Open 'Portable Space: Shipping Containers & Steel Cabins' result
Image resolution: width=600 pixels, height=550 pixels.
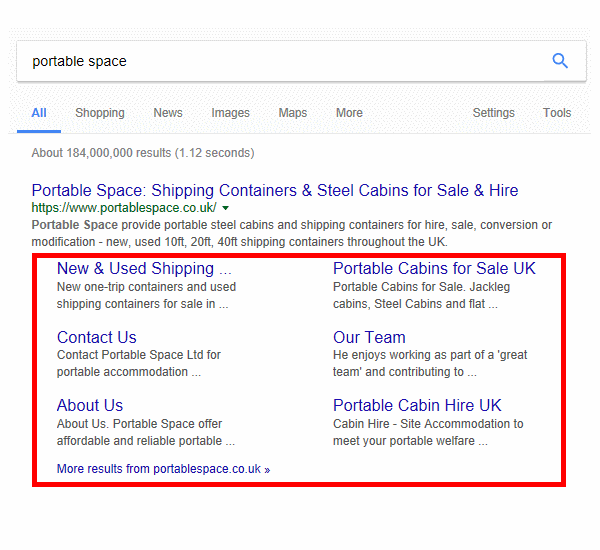point(275,191)
